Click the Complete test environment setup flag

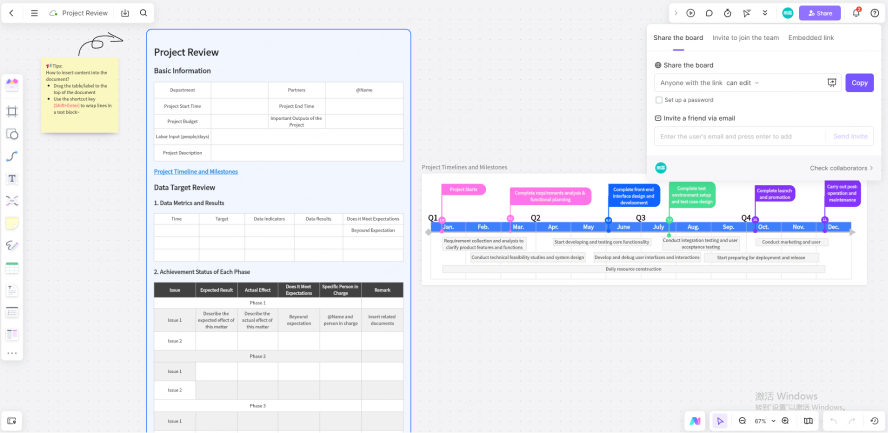click(x=692, y=195)
